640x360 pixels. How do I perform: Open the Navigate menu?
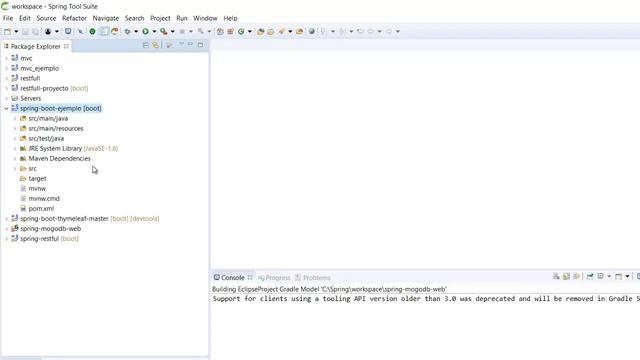106,18
